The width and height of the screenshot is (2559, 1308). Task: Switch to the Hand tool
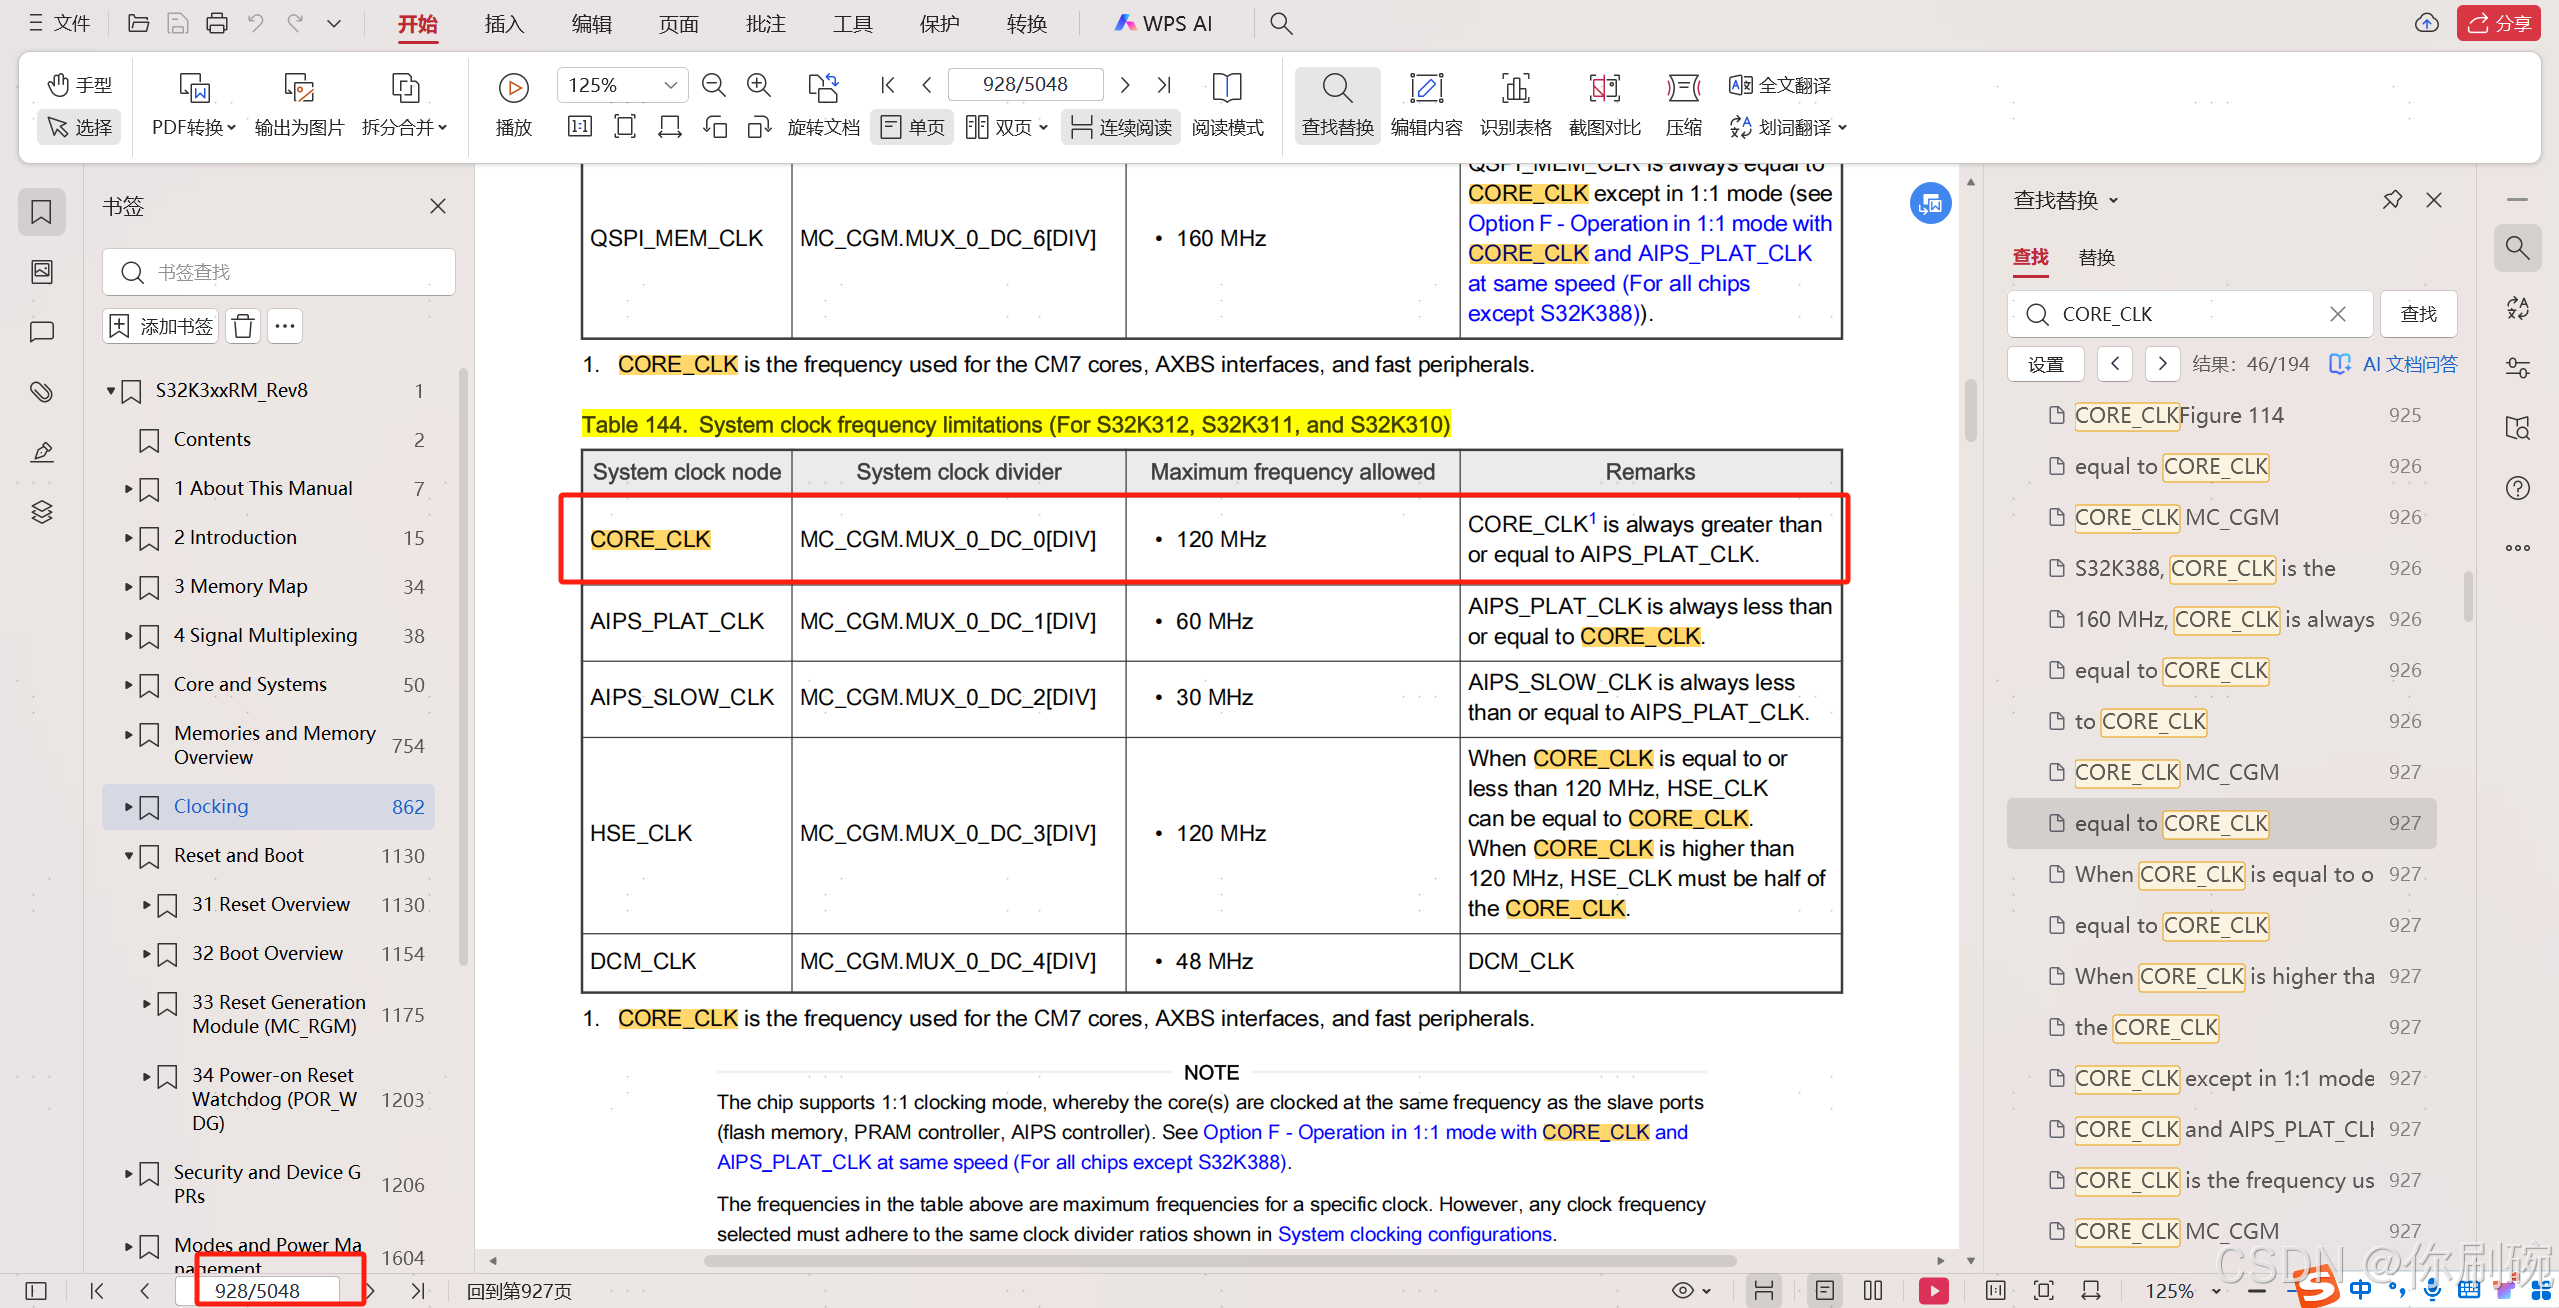80,85
